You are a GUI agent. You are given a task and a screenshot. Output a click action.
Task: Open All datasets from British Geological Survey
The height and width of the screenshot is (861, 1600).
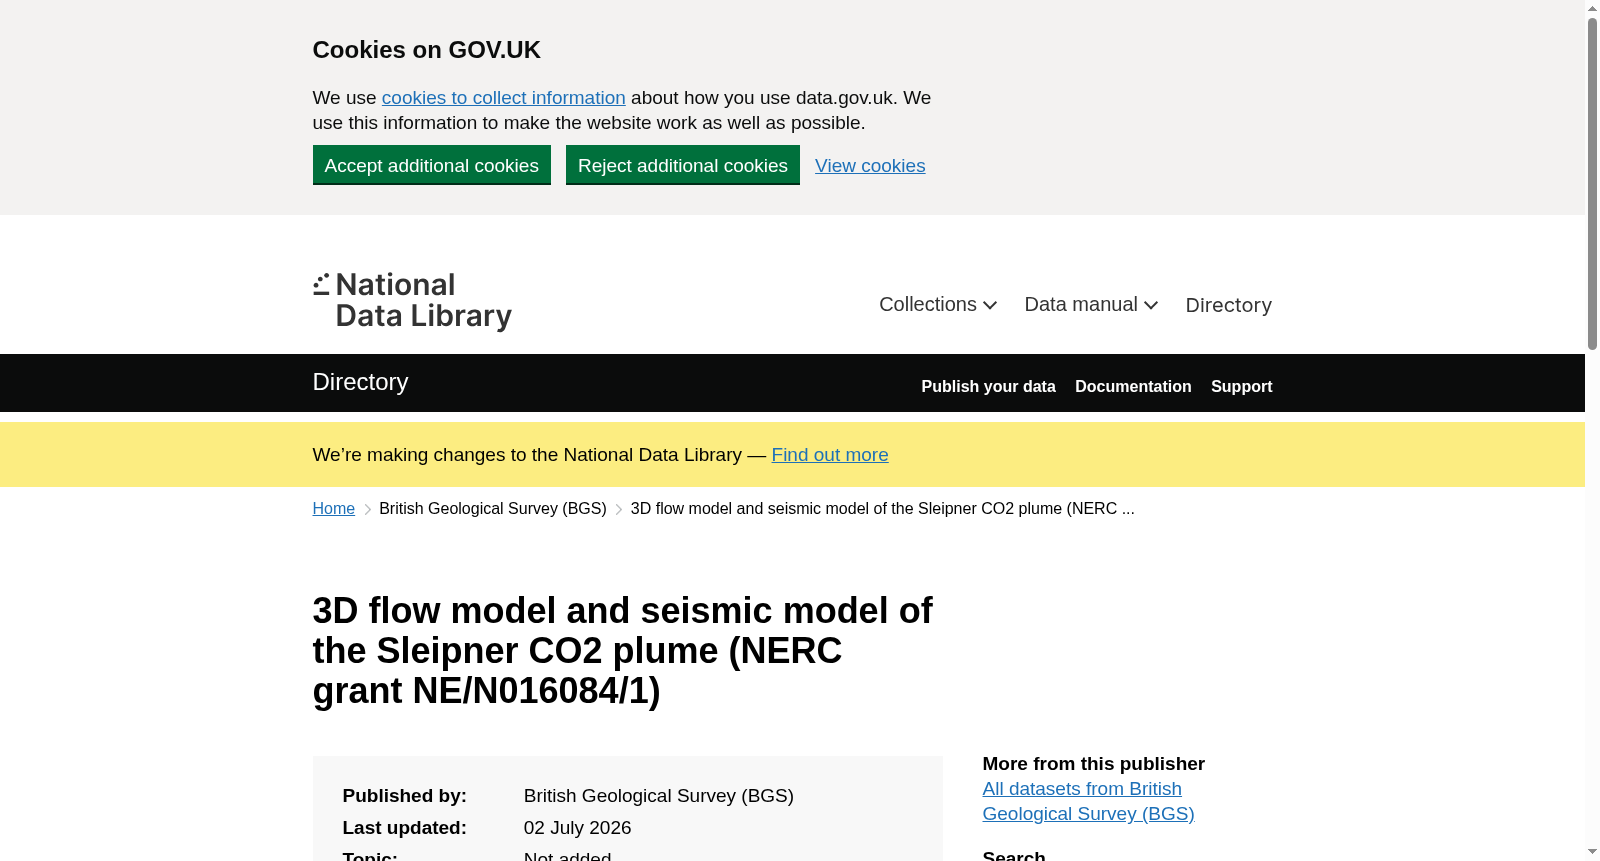[1088, 802]
